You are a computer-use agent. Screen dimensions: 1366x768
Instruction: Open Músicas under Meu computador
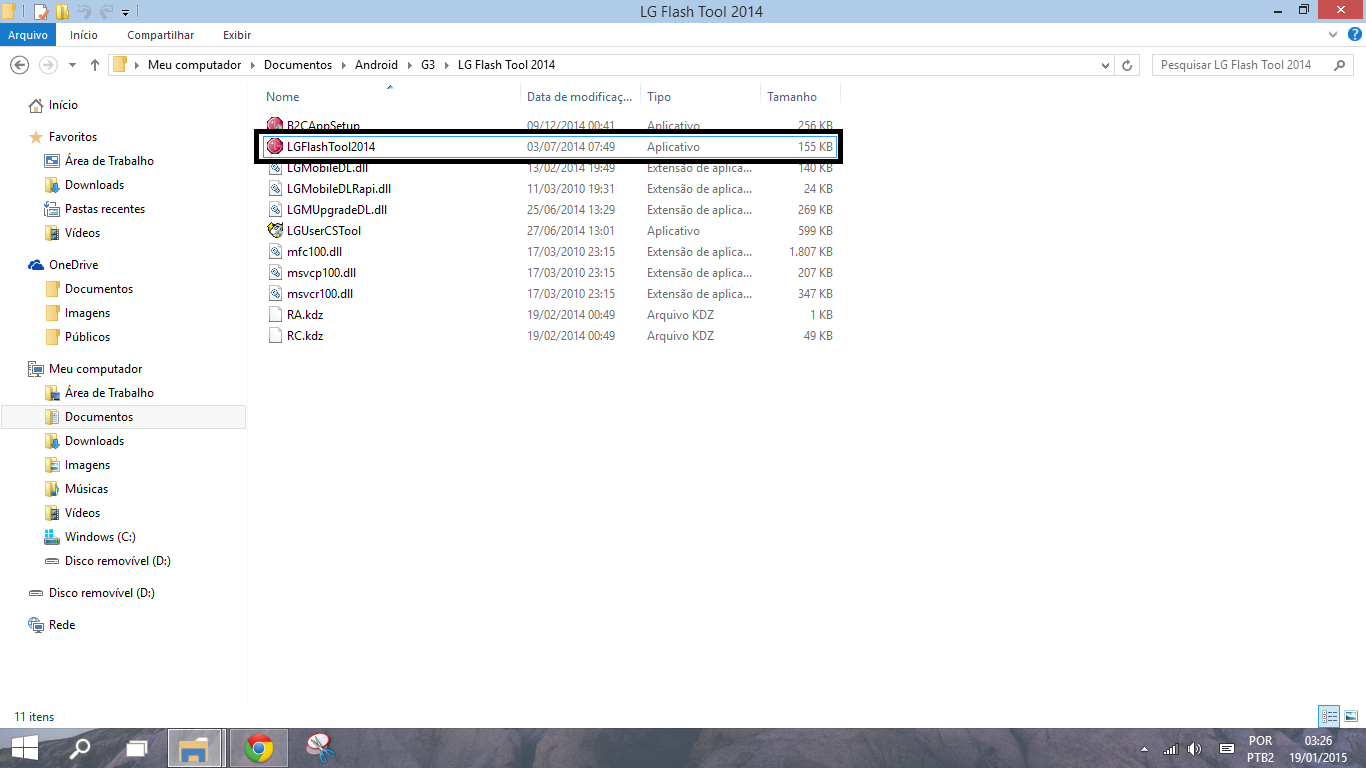click(86, 489)
